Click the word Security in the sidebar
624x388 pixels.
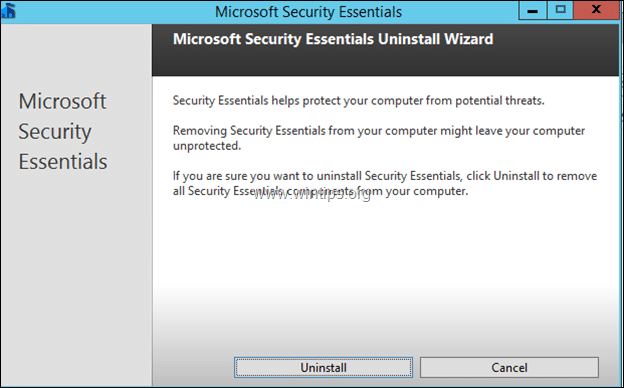pyautogui.click(x=55, y=132)
